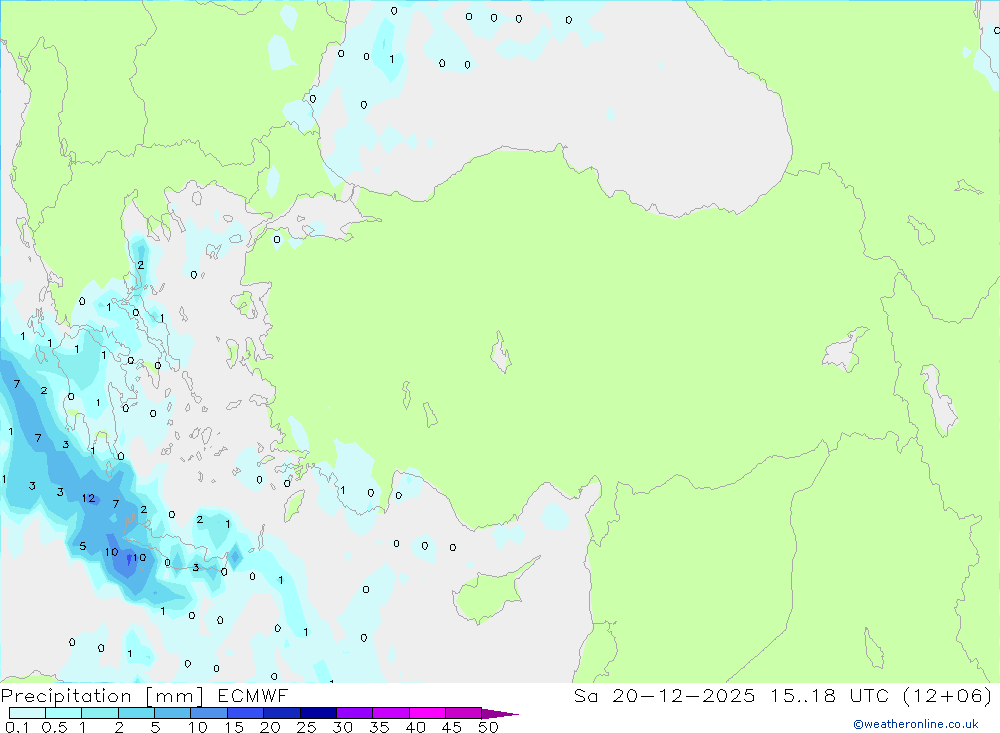
Task: Click the legend label '25'
Action: click(x=307, y=727)
